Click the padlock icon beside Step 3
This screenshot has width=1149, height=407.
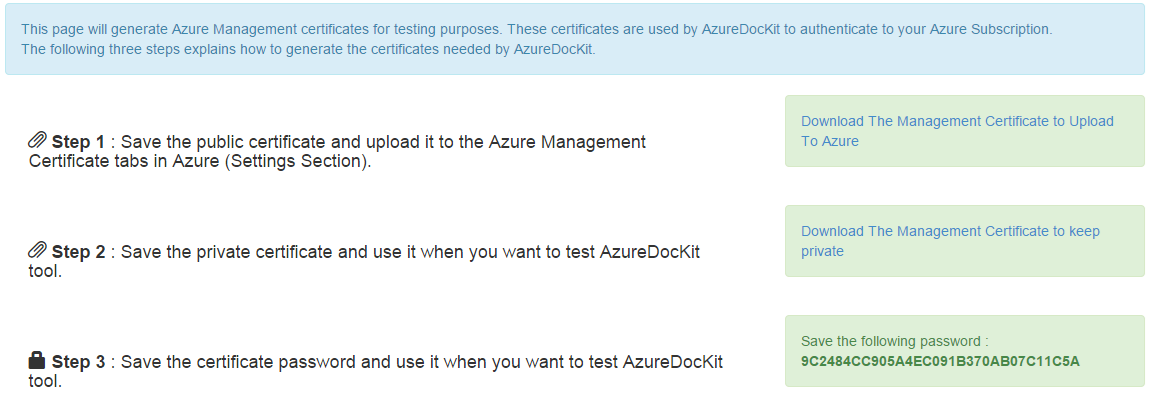(x=37, y=361)
